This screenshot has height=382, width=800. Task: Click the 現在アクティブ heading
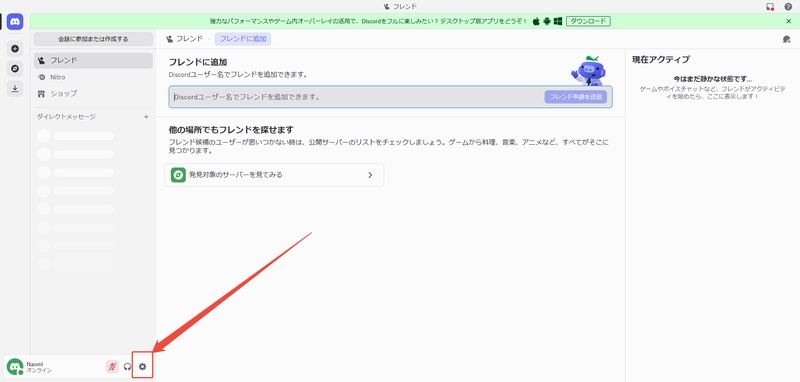(661, 59)
